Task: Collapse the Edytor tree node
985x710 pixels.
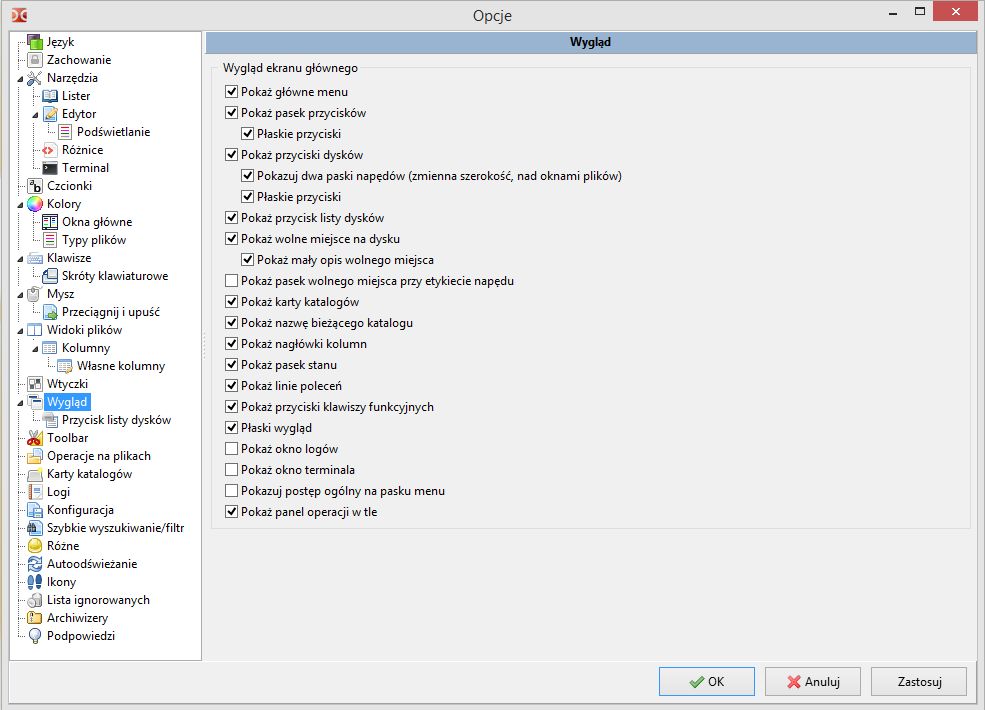Action: pos(35,115)
